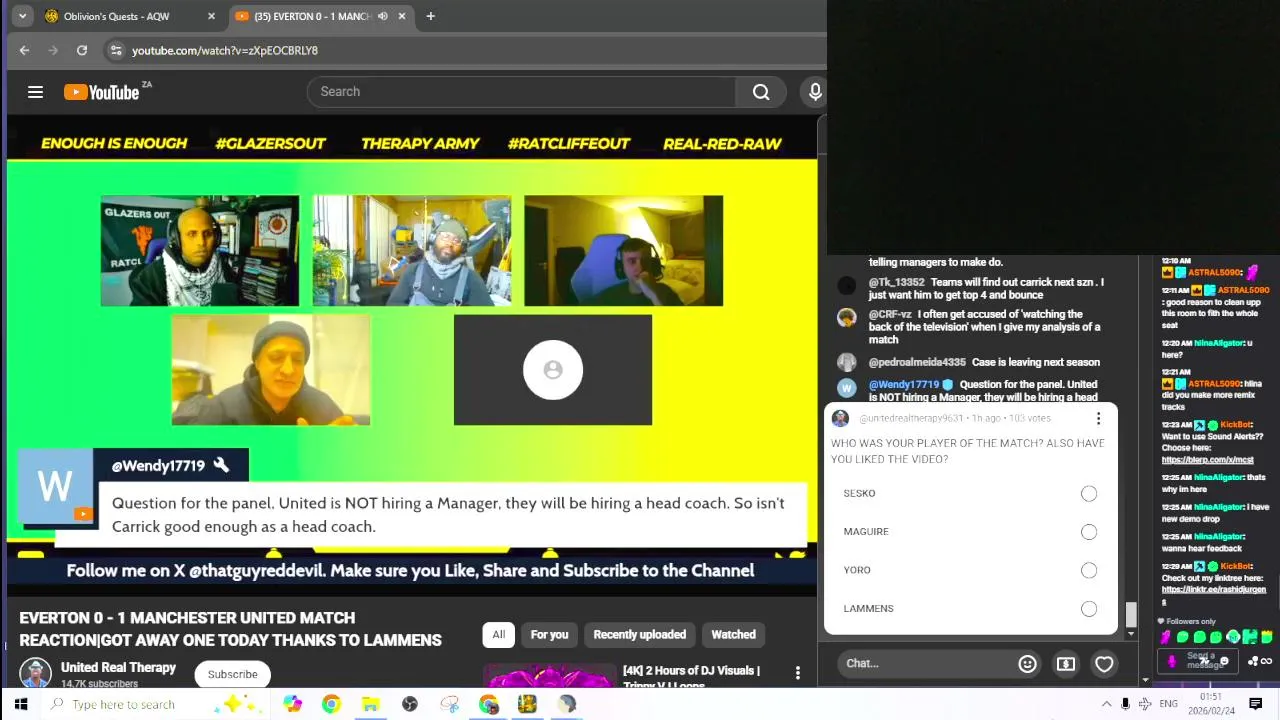Open Super Chat dollar icon
This screenshot has height=720, width=1280.
coord(1066,663)
